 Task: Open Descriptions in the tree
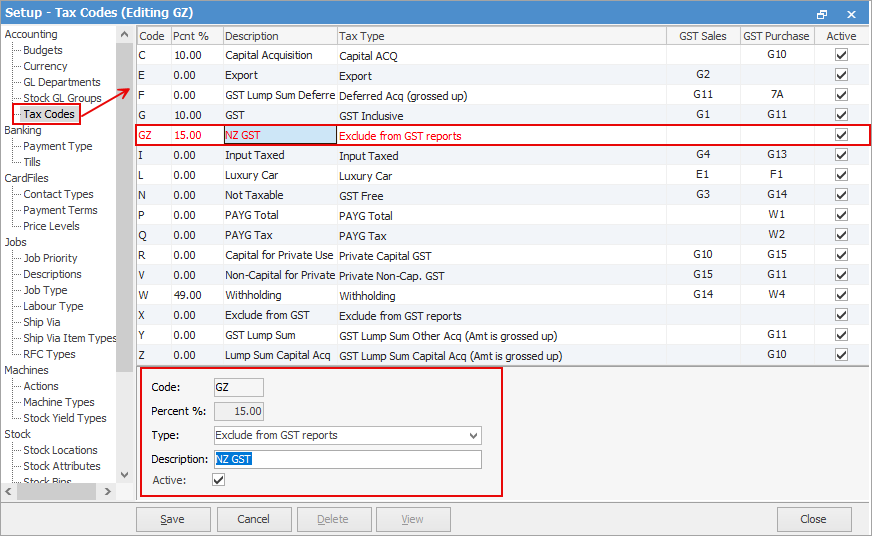coord(52,275)
